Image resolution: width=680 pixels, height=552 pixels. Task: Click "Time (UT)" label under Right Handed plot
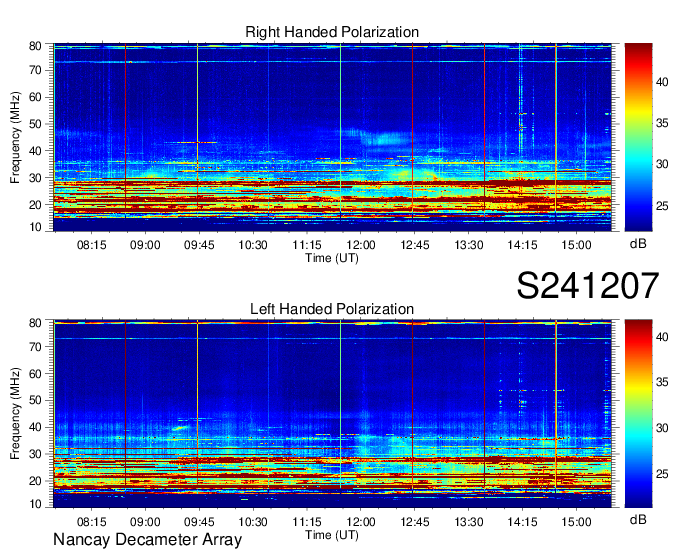[x=332, y=258]
